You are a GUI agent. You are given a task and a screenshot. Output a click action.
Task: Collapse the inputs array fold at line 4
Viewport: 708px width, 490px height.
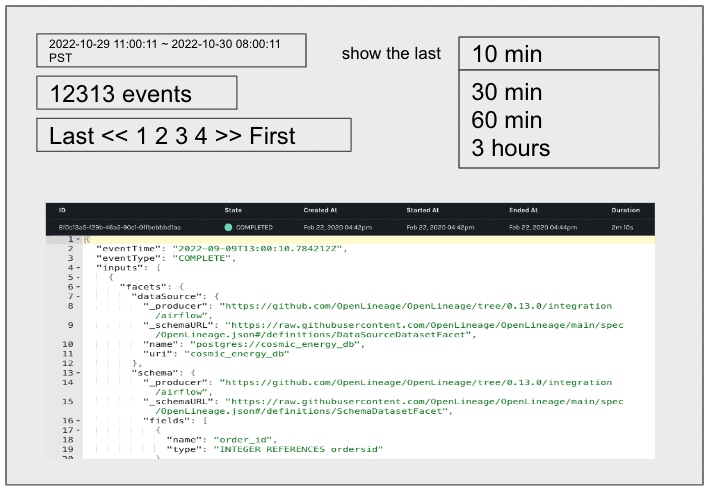(x=78, y=268)
